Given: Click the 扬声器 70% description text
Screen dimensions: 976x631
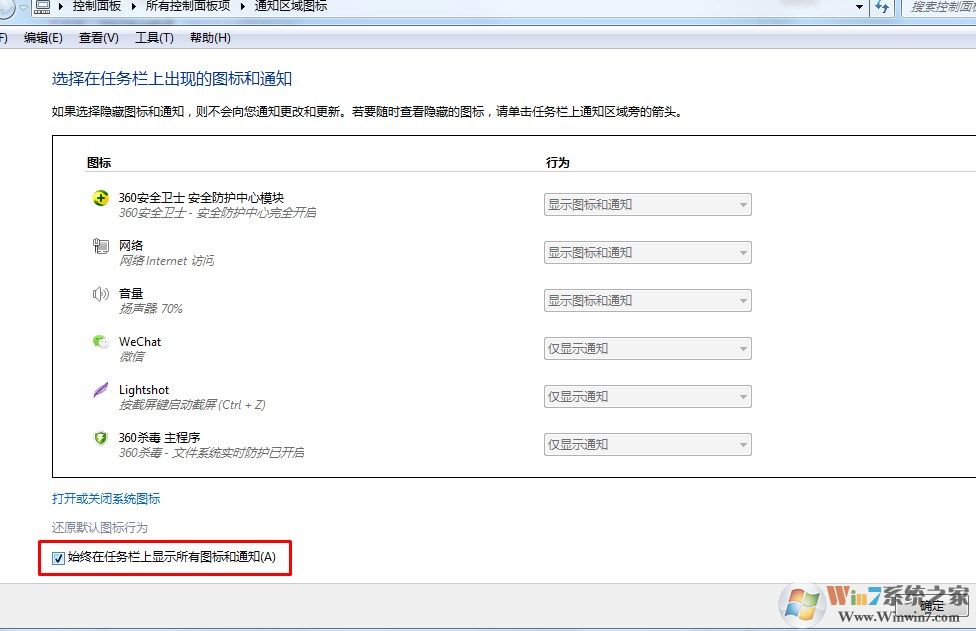Looking at the screenshot, I should coord(151,309).
